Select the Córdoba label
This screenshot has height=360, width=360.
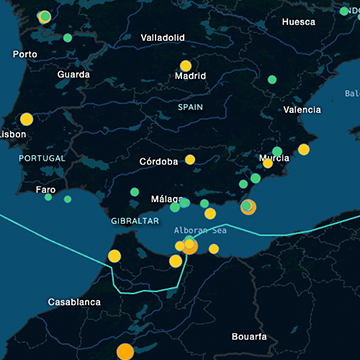159,162
